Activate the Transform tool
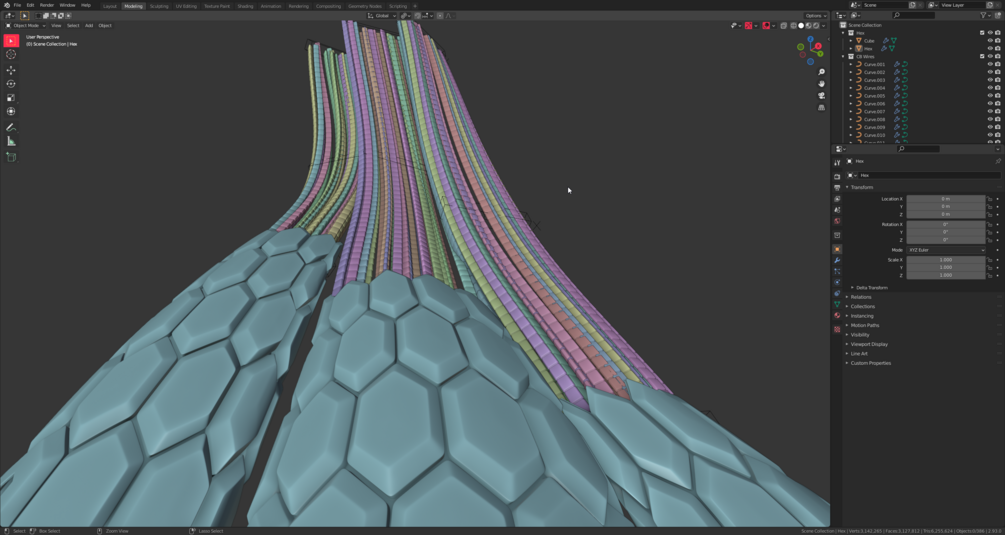The height and width of the screenshot is (535, 1005). (11, 111)
